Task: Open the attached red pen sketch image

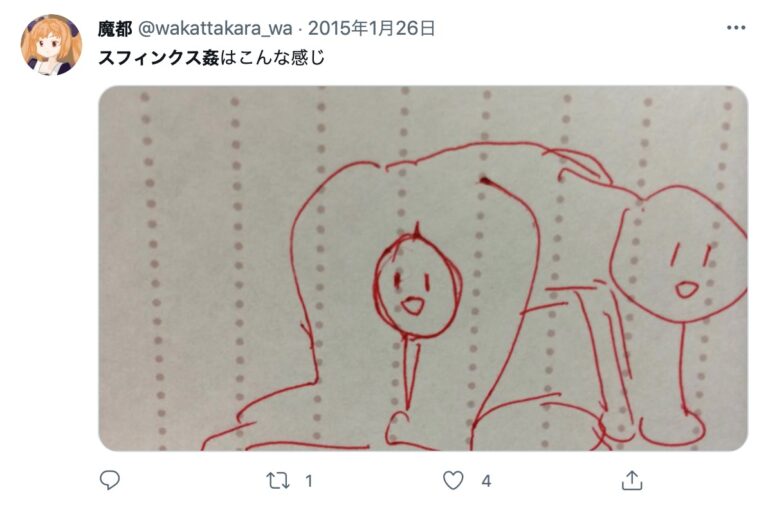Action: tap(423, 268)
